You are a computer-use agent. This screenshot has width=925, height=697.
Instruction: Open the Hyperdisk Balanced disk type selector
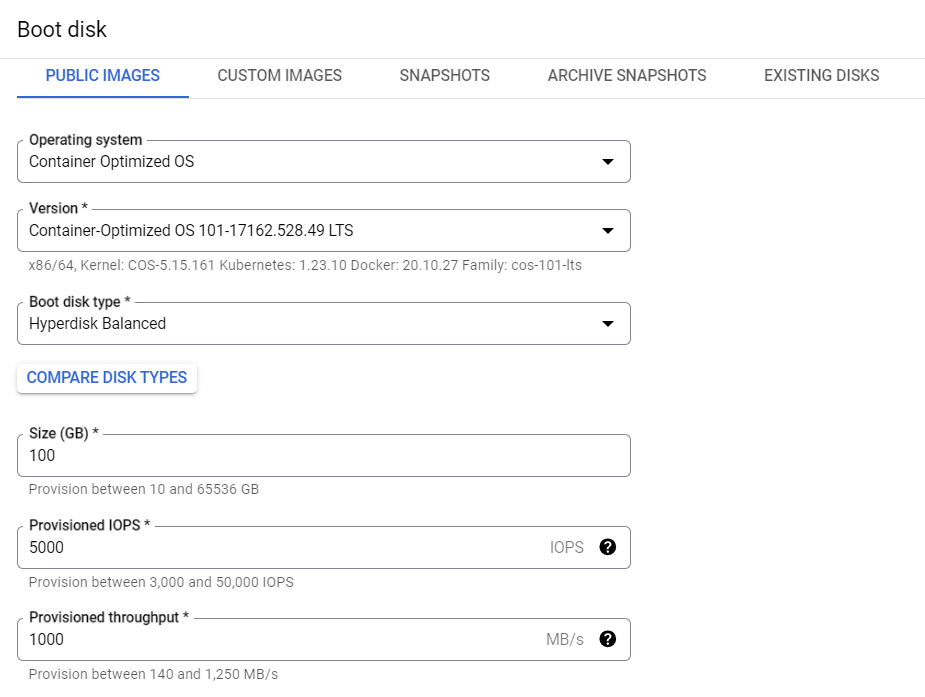[x=300, y=324]
